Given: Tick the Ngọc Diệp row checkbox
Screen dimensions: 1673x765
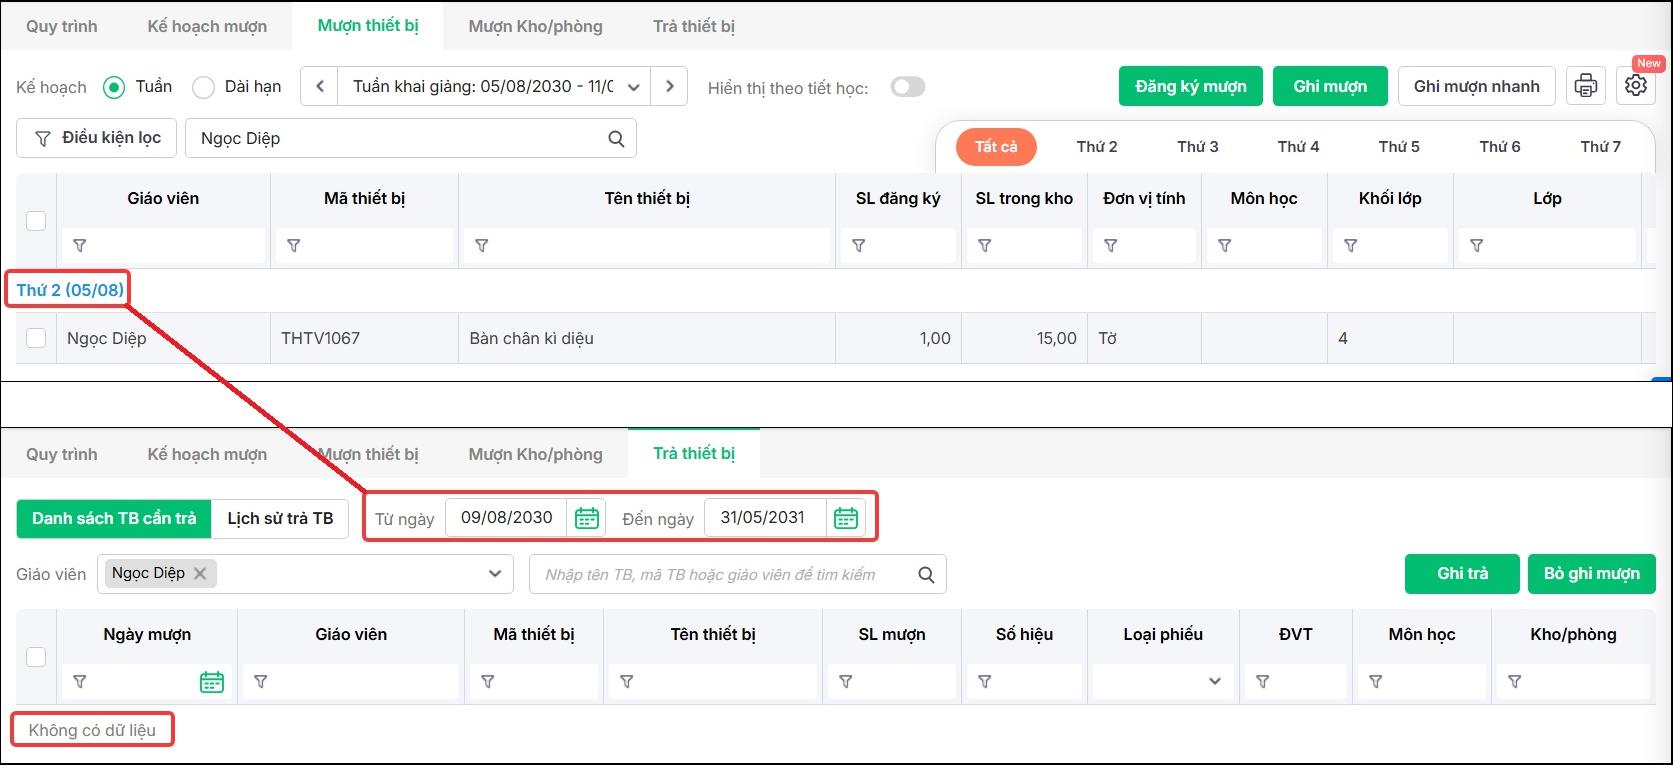Looking at the screenshot, I should click(x=36, y=338).
